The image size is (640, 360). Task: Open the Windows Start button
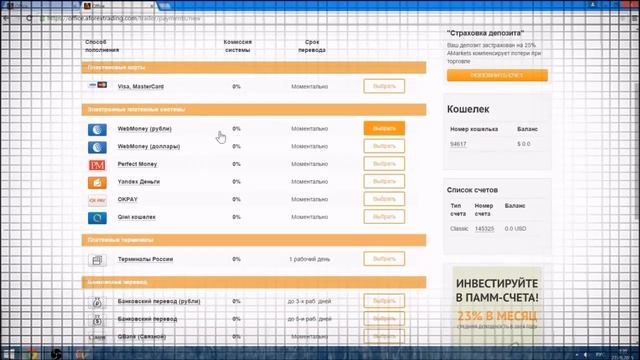pyautogui.click(x=9, y=354)
